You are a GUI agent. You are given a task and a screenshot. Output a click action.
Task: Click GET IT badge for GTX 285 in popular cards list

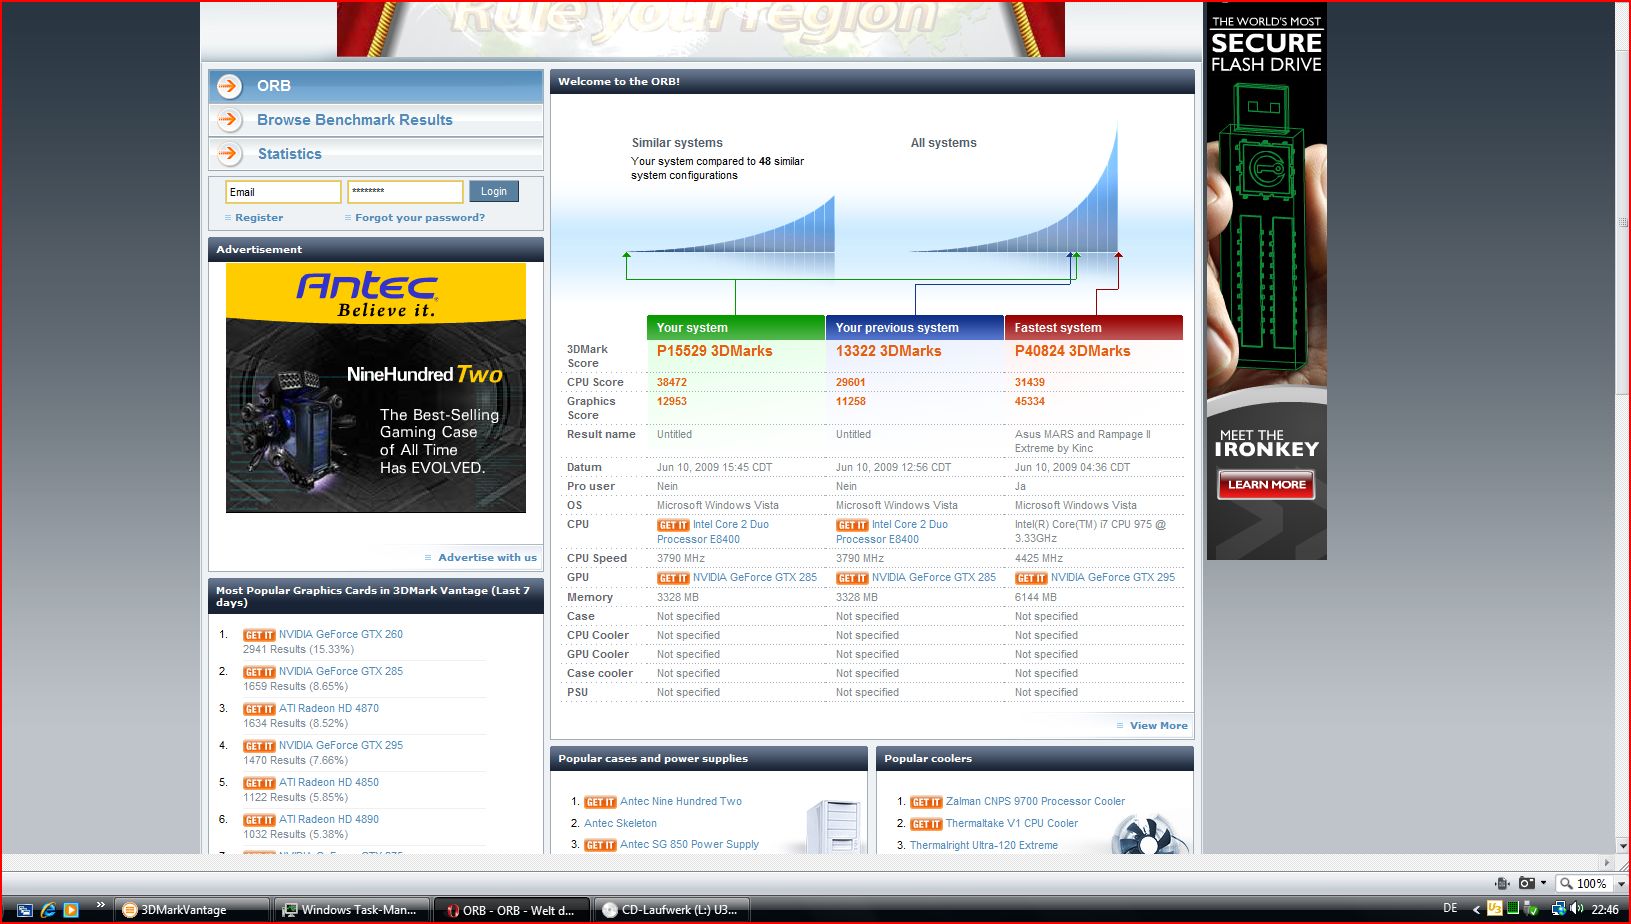click(259, 672)
